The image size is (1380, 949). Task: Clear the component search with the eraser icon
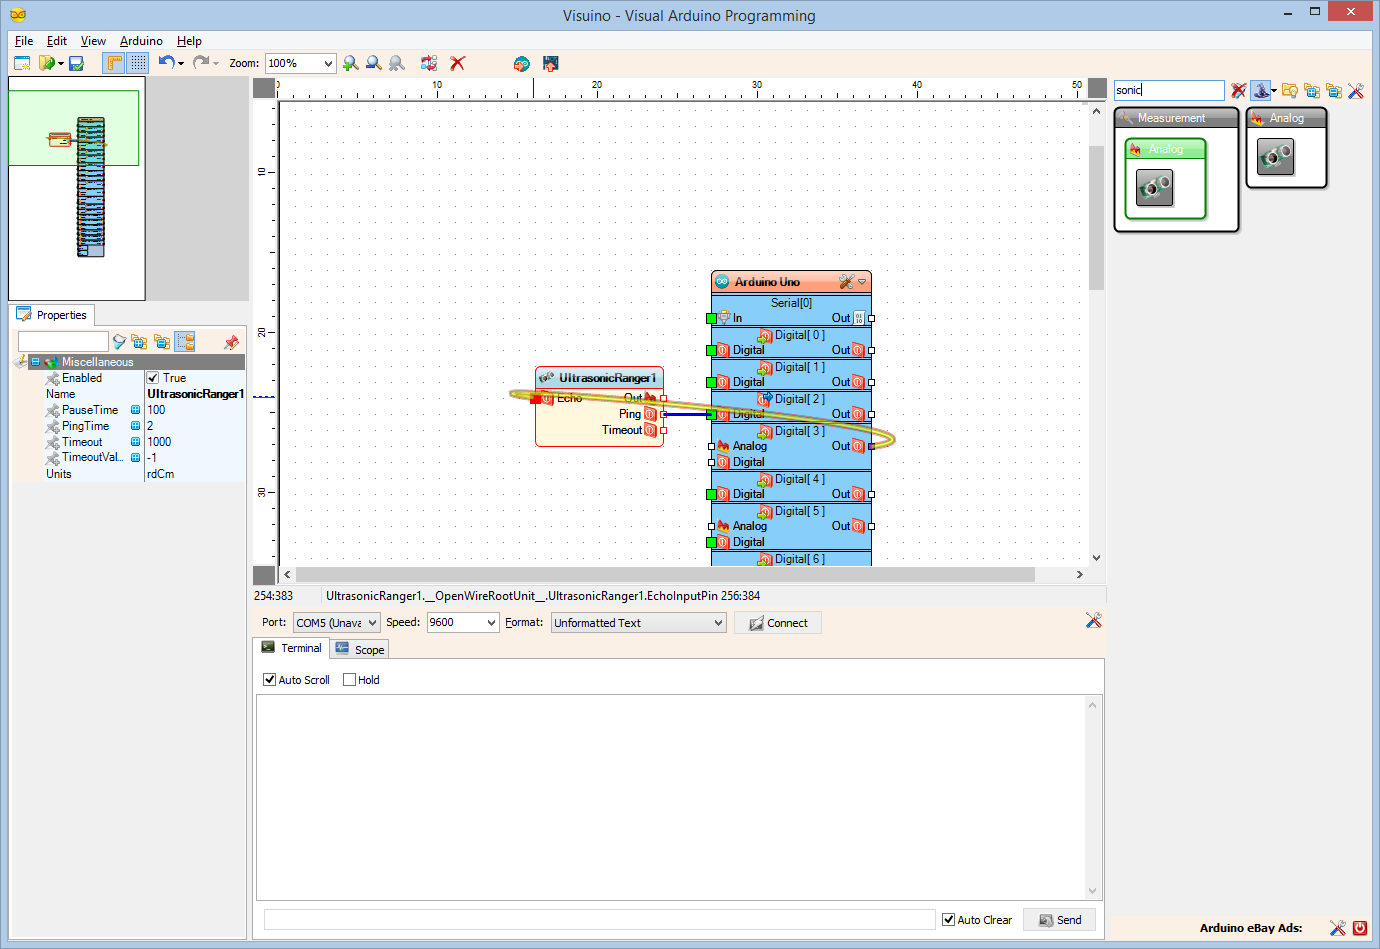coord(1238,90)
